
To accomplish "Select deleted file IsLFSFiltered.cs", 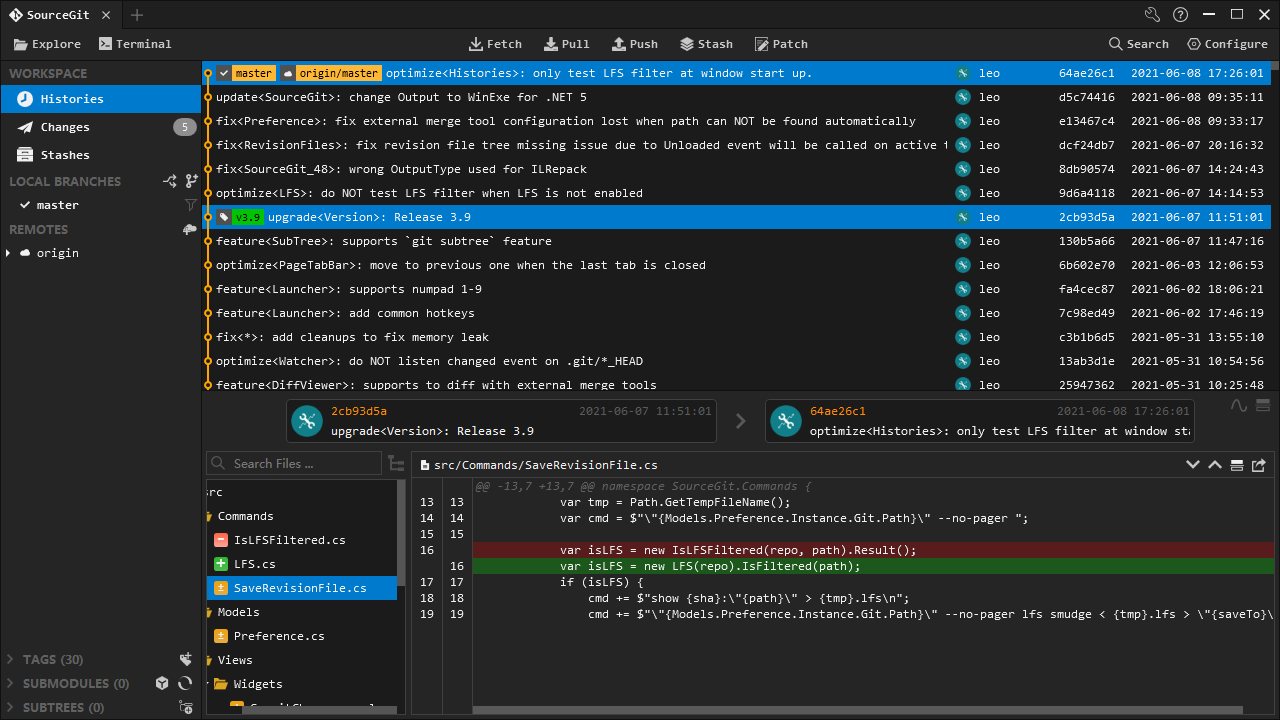I will [x=302, y=540].
